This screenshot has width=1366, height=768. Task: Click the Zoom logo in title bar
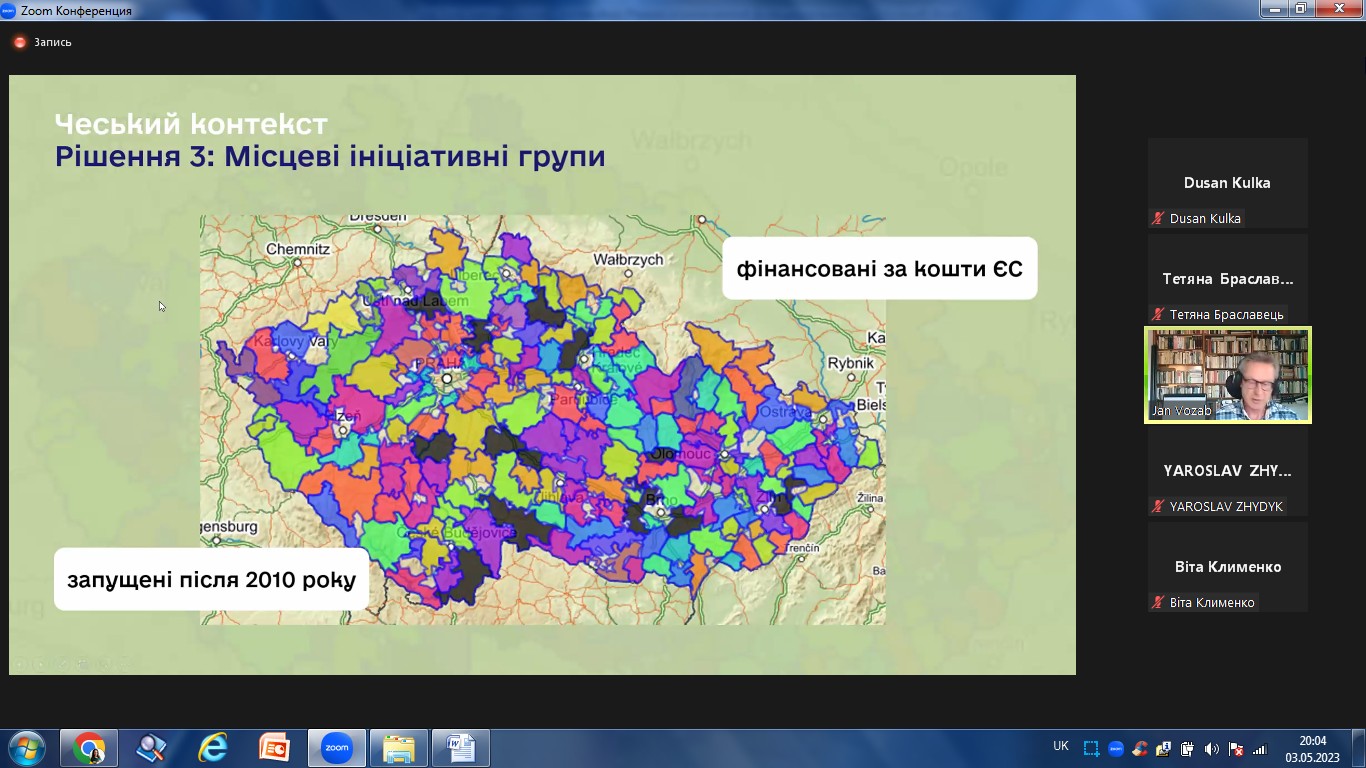tap(9, 10)
